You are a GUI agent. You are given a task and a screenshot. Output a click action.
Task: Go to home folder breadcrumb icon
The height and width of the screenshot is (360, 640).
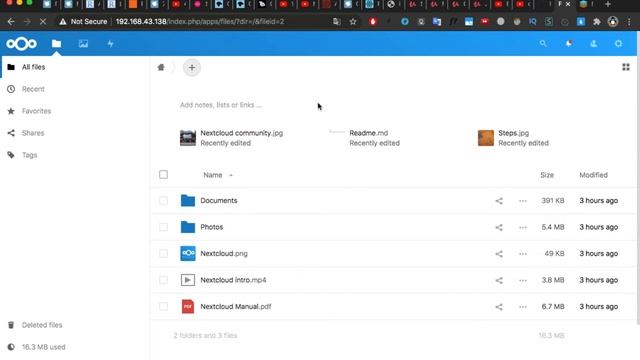(x=161, y=67)
